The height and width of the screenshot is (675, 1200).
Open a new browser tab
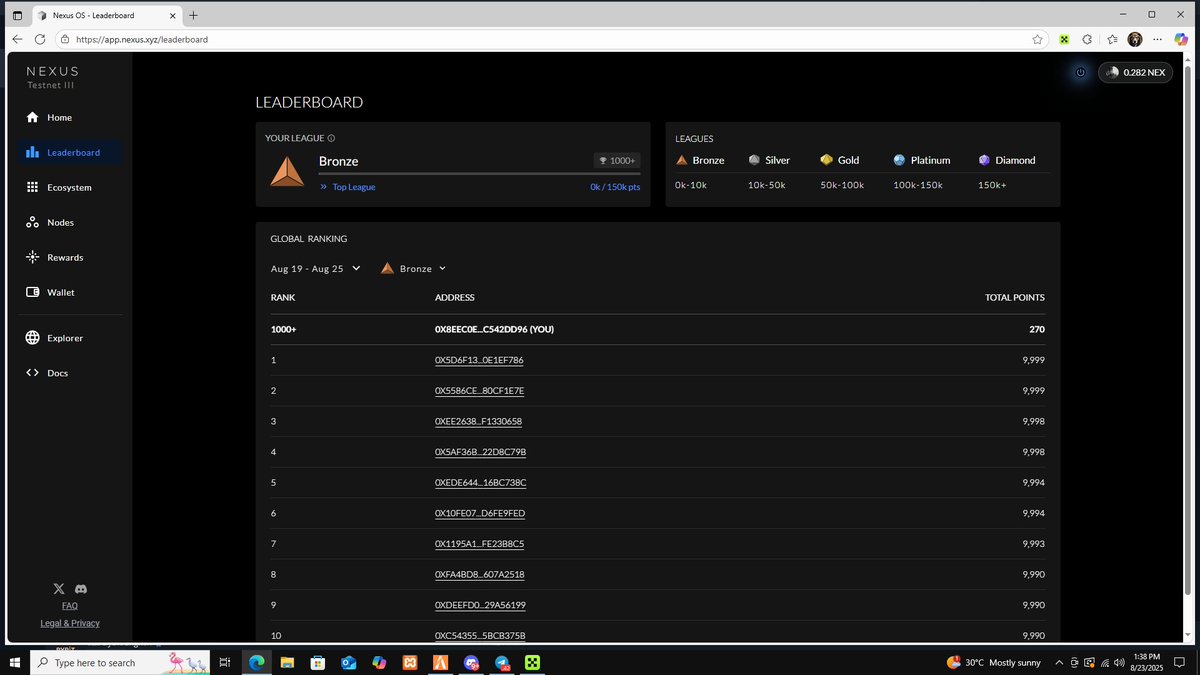(193, 15)
